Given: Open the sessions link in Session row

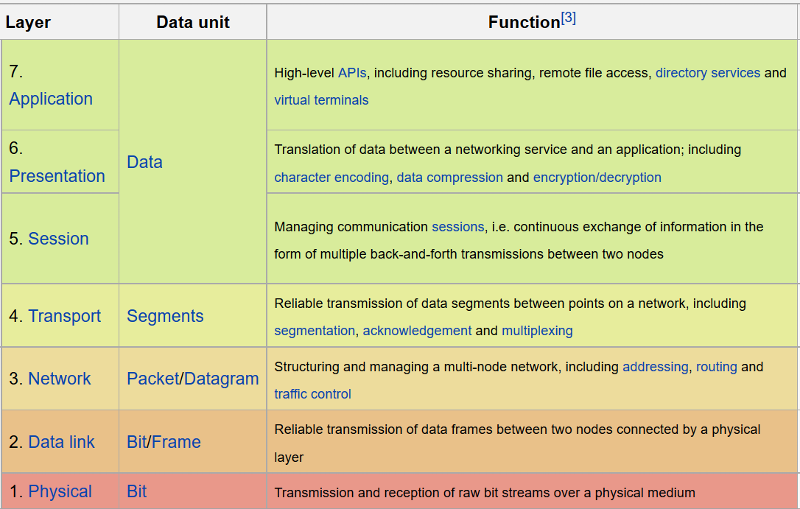Looking at the screenshot, I should pos(458,226).
